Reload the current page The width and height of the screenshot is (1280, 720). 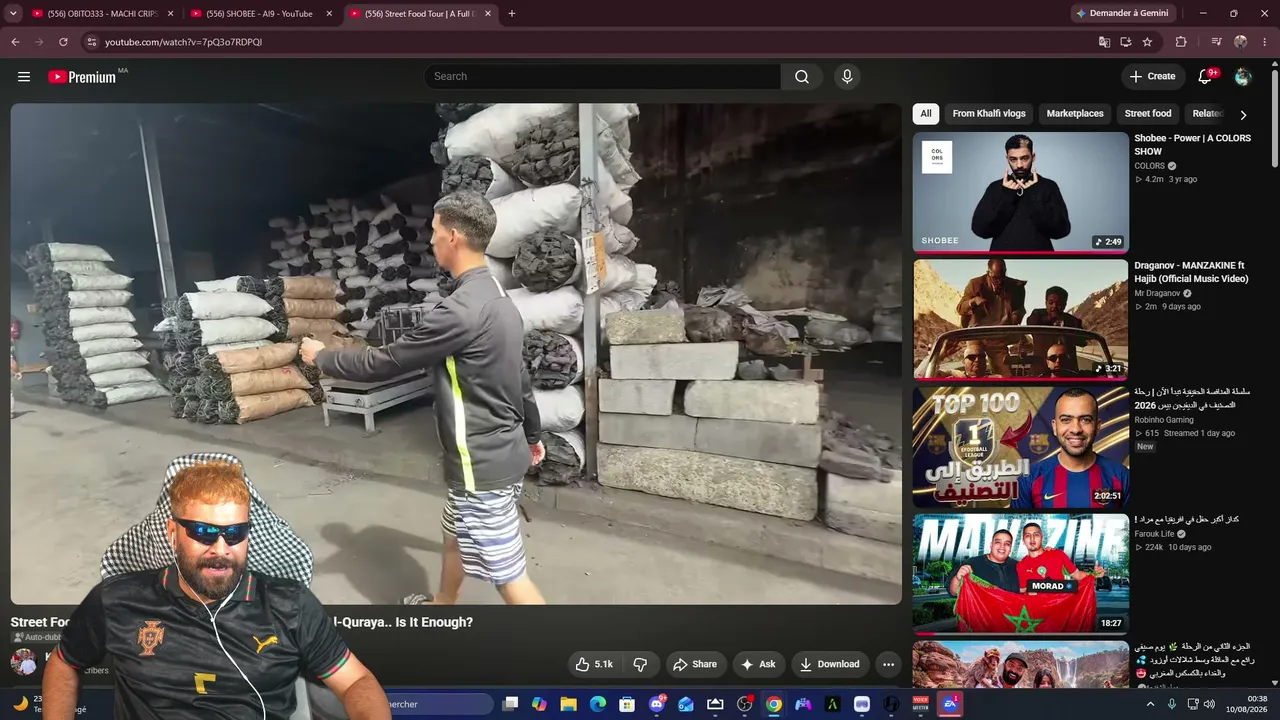(x=63, y=42)
